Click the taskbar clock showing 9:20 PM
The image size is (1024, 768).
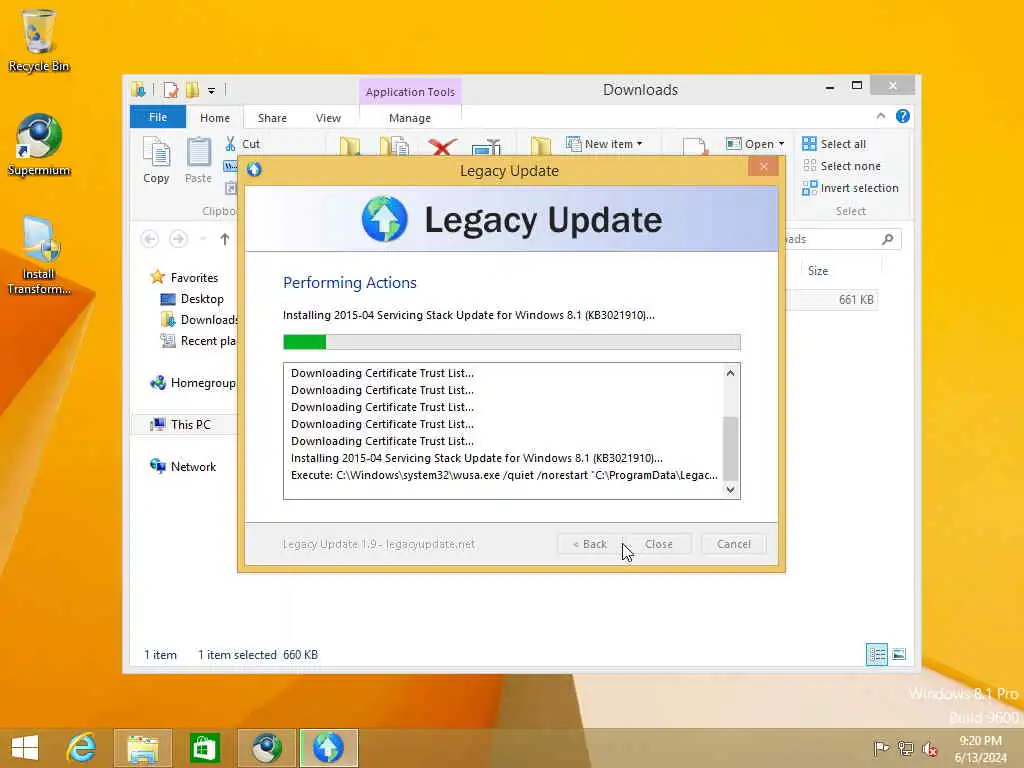tap(980, 748)
